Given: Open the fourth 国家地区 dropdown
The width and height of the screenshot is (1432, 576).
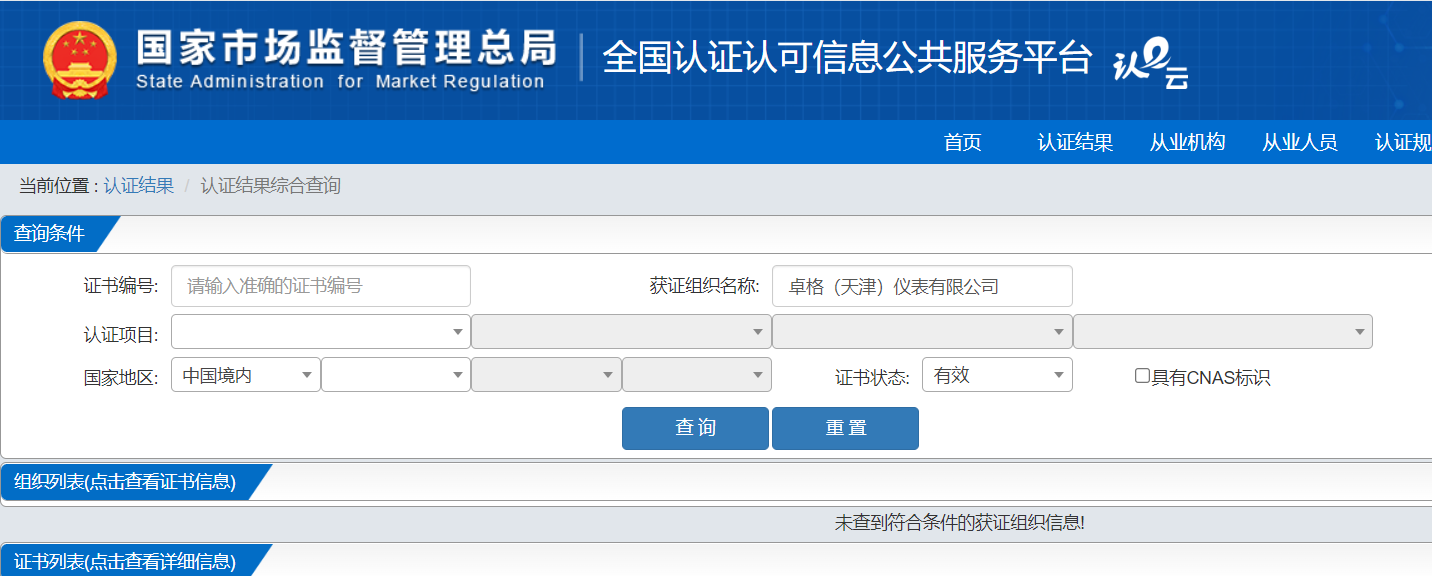Looking at the screenshot, I should click(x=697, y=375).
